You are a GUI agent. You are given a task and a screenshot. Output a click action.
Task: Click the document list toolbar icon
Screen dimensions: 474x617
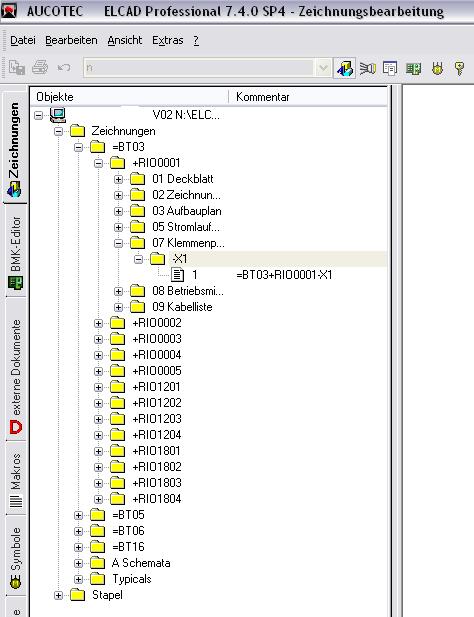click(390, 68)
